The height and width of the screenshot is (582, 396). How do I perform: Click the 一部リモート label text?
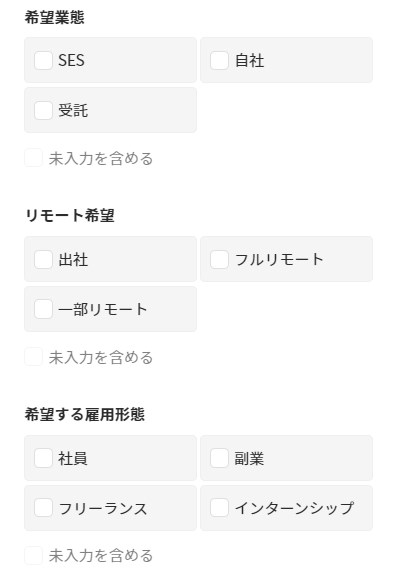(103, 309)
